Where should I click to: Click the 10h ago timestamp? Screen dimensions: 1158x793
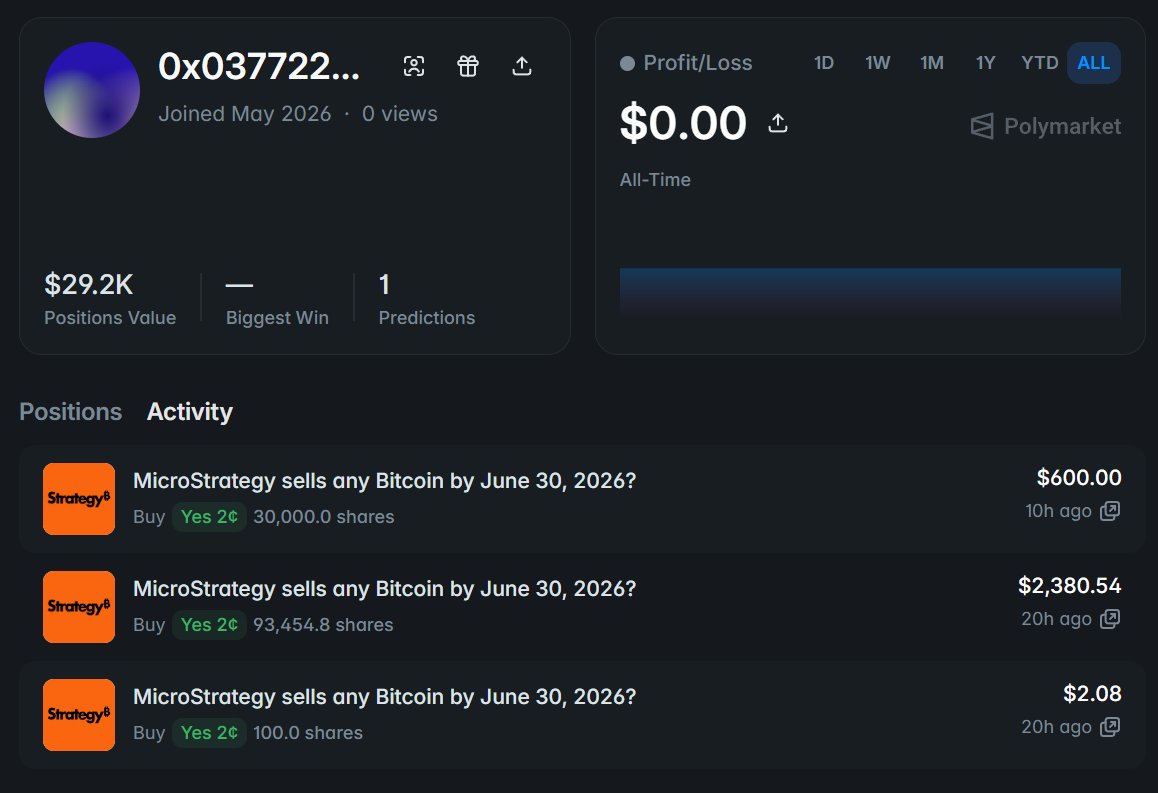click(x=1058, y=511)
